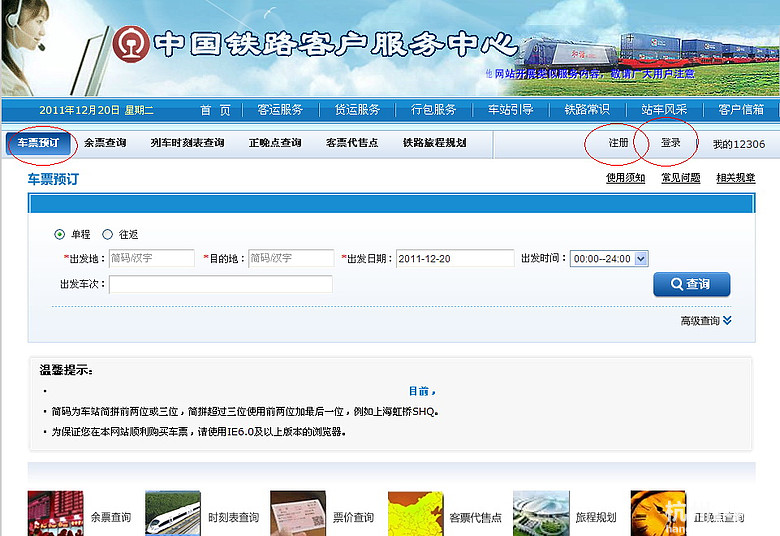This screenshot has height=536, width=780.
Task: Focus the 出发车次 input field
Action: [x=221, y=284]
